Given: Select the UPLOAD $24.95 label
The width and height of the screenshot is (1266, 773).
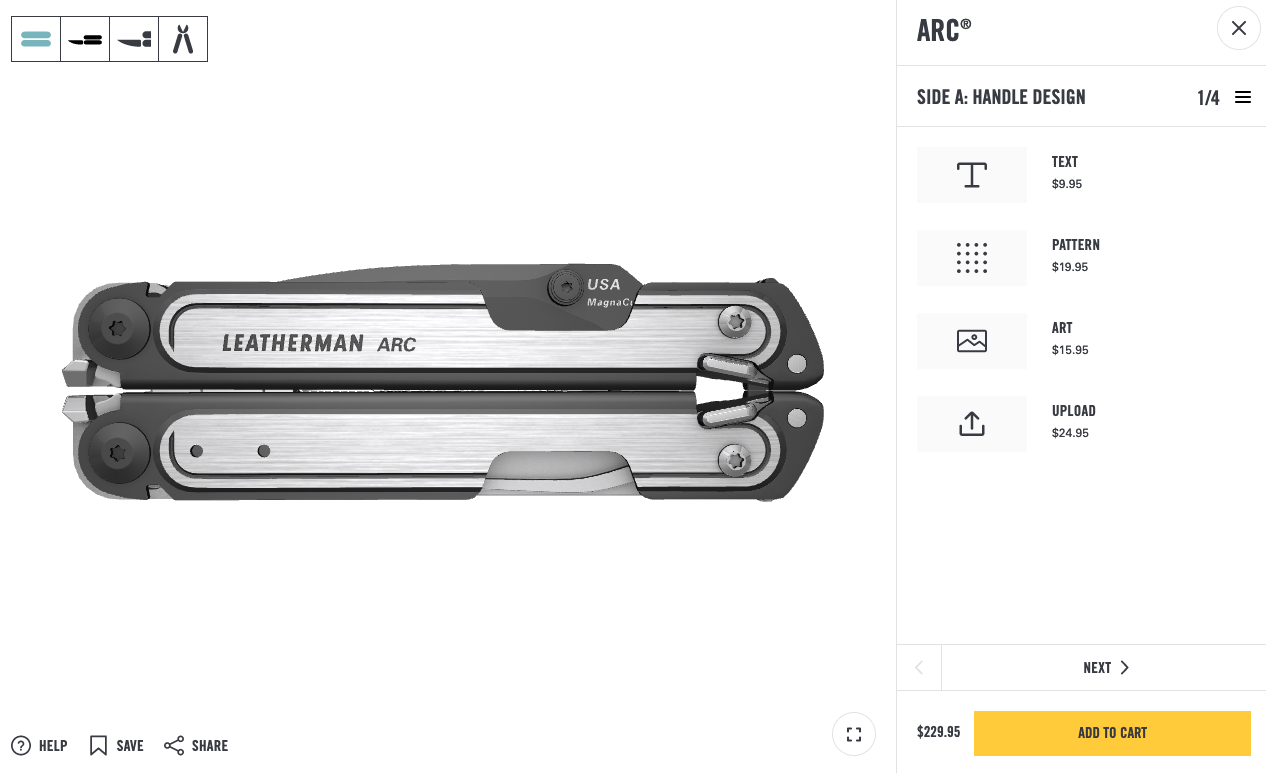Looking at the screenshot, I should click(1073, 422).
